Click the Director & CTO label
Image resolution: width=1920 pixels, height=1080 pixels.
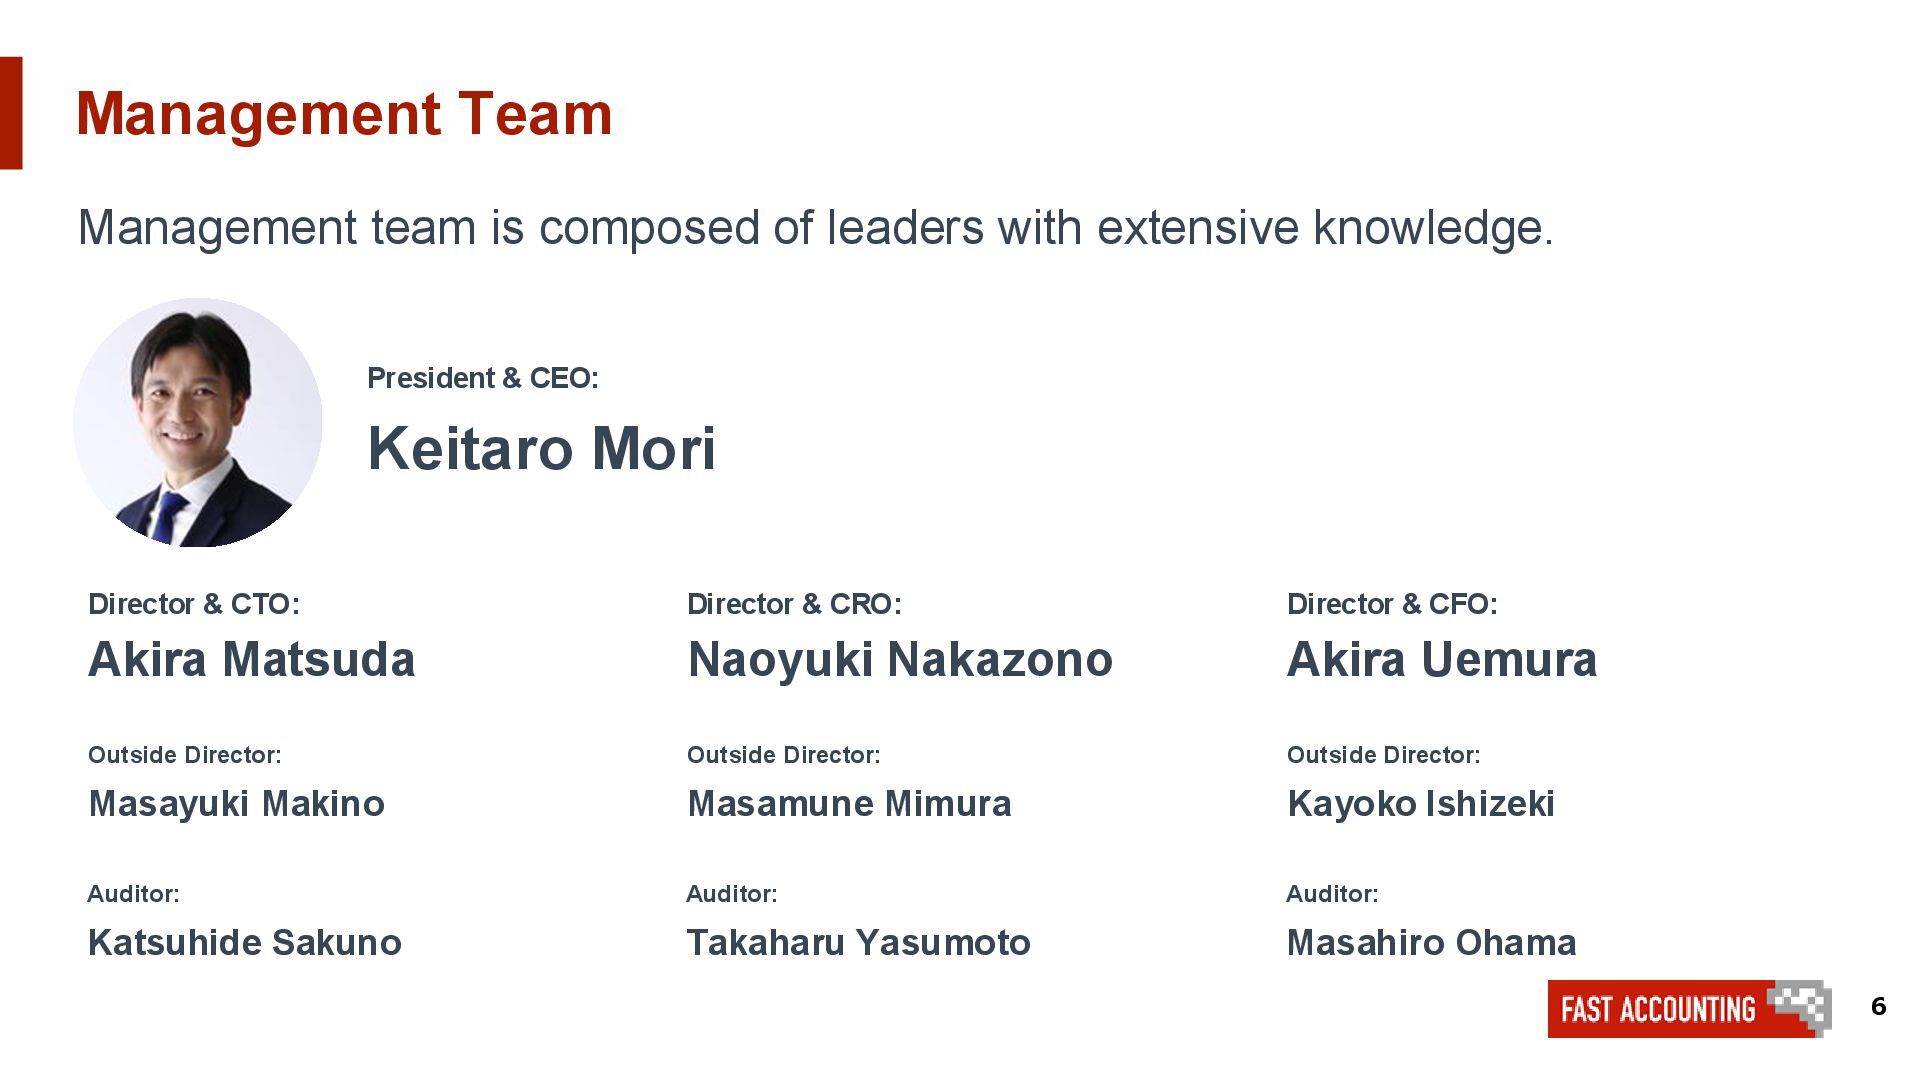194,604
